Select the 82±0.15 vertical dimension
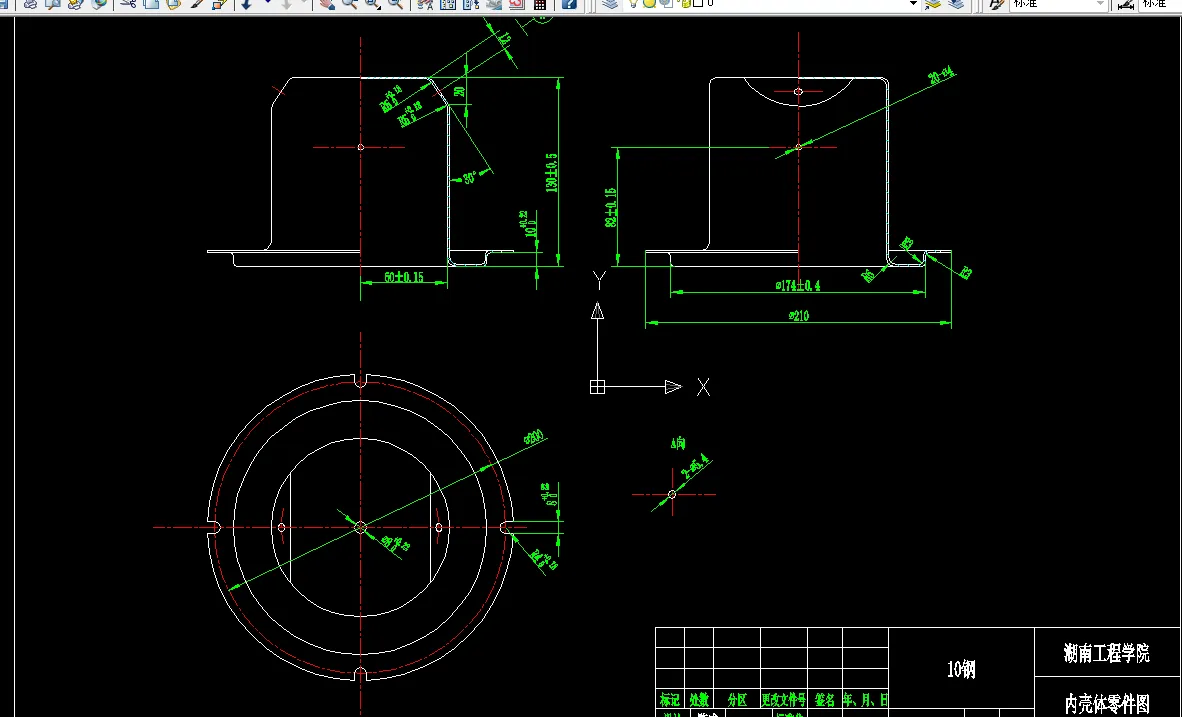Viewport: 1182px width, 717px height. [x=611, y=207]
